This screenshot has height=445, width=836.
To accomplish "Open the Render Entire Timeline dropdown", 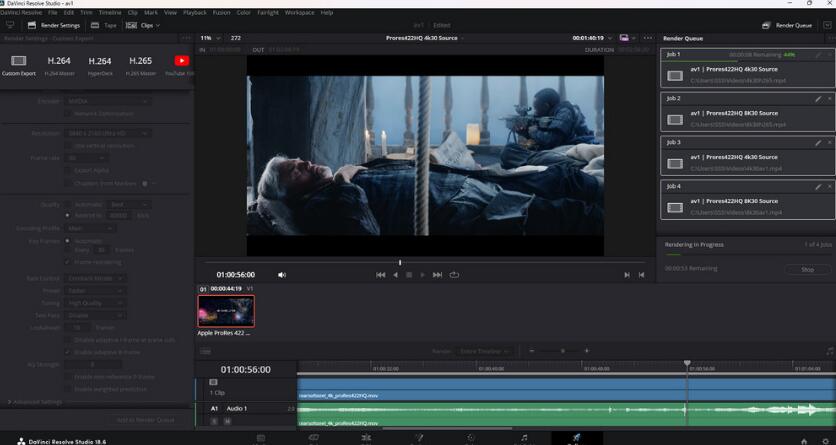I will [485, 351].
